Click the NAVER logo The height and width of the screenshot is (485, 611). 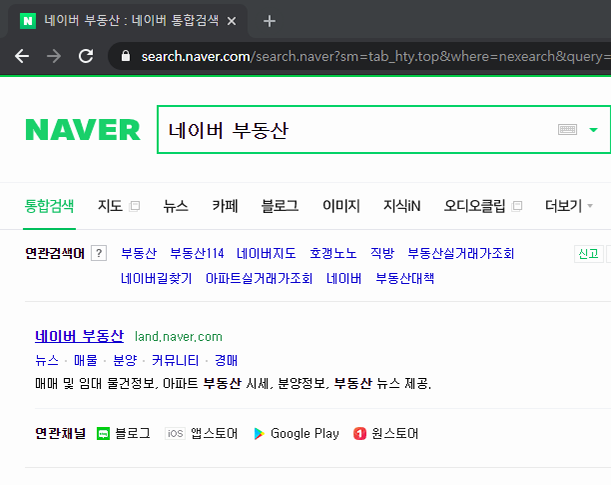(x=83, y=130)
